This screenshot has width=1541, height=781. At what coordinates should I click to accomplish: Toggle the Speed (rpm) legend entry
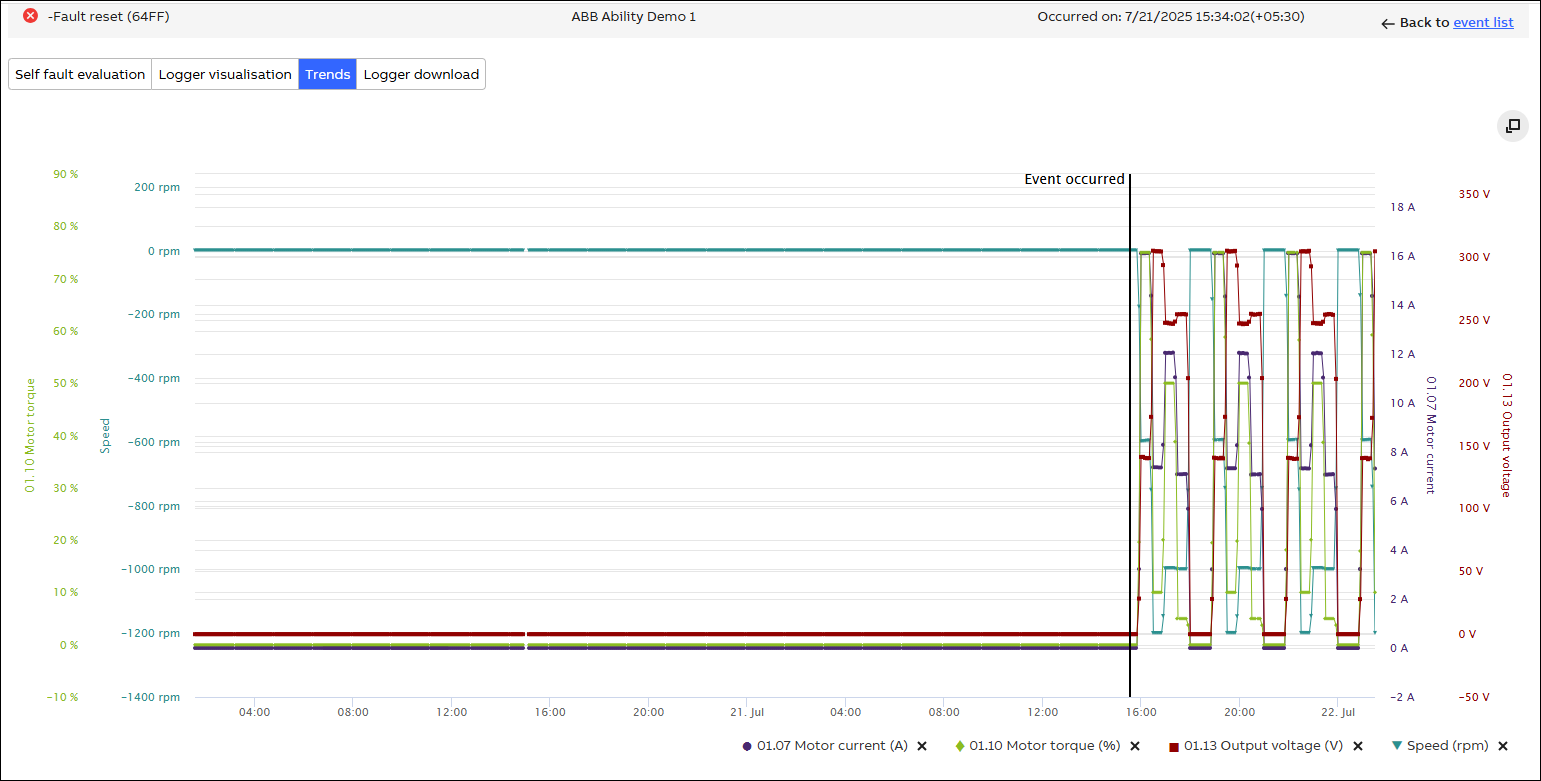(x=1447, y=746)
